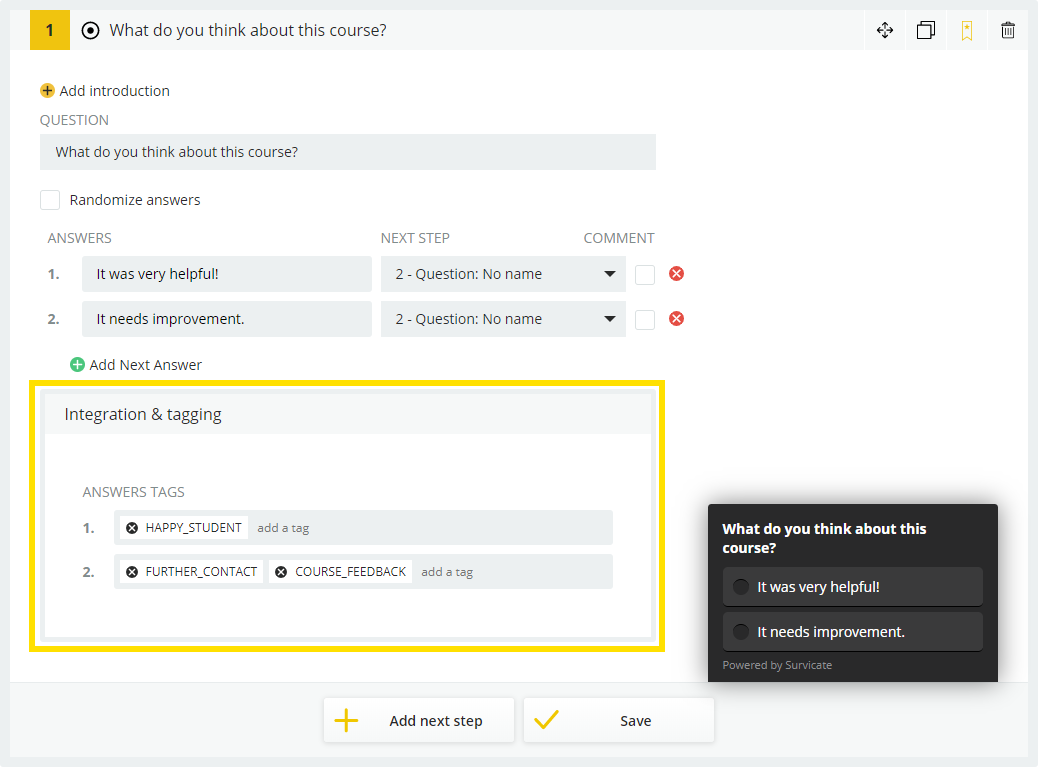1040x769 pixels.
Task: Toggle comment checkbox for first answer
Action: pyautogui.click(x=645, y=275)
